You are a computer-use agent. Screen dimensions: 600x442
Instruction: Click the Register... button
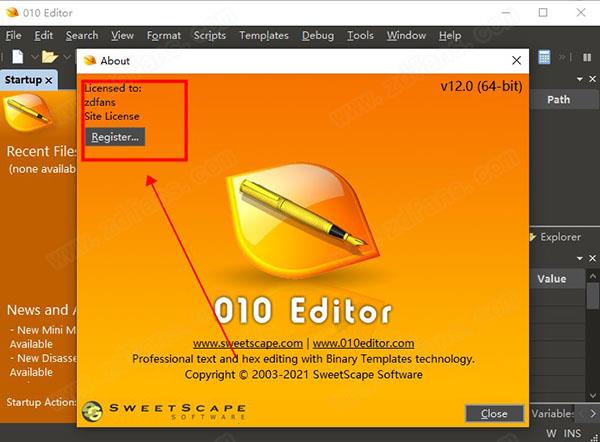click(115, 137)
